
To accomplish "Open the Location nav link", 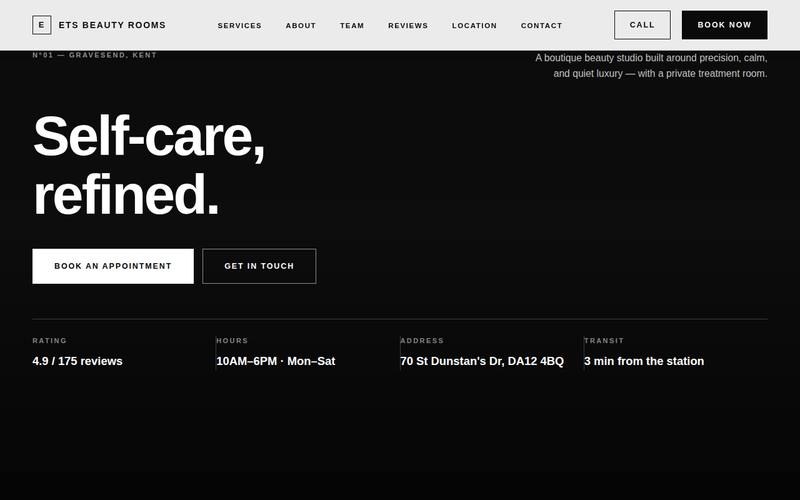I will 474,26.
